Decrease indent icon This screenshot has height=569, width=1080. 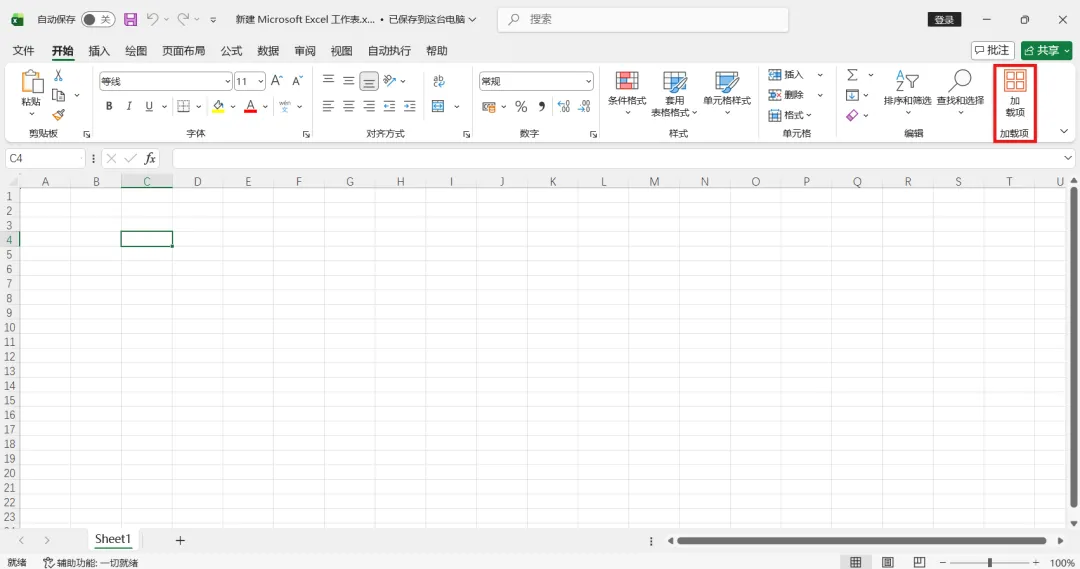pos(389,106)
